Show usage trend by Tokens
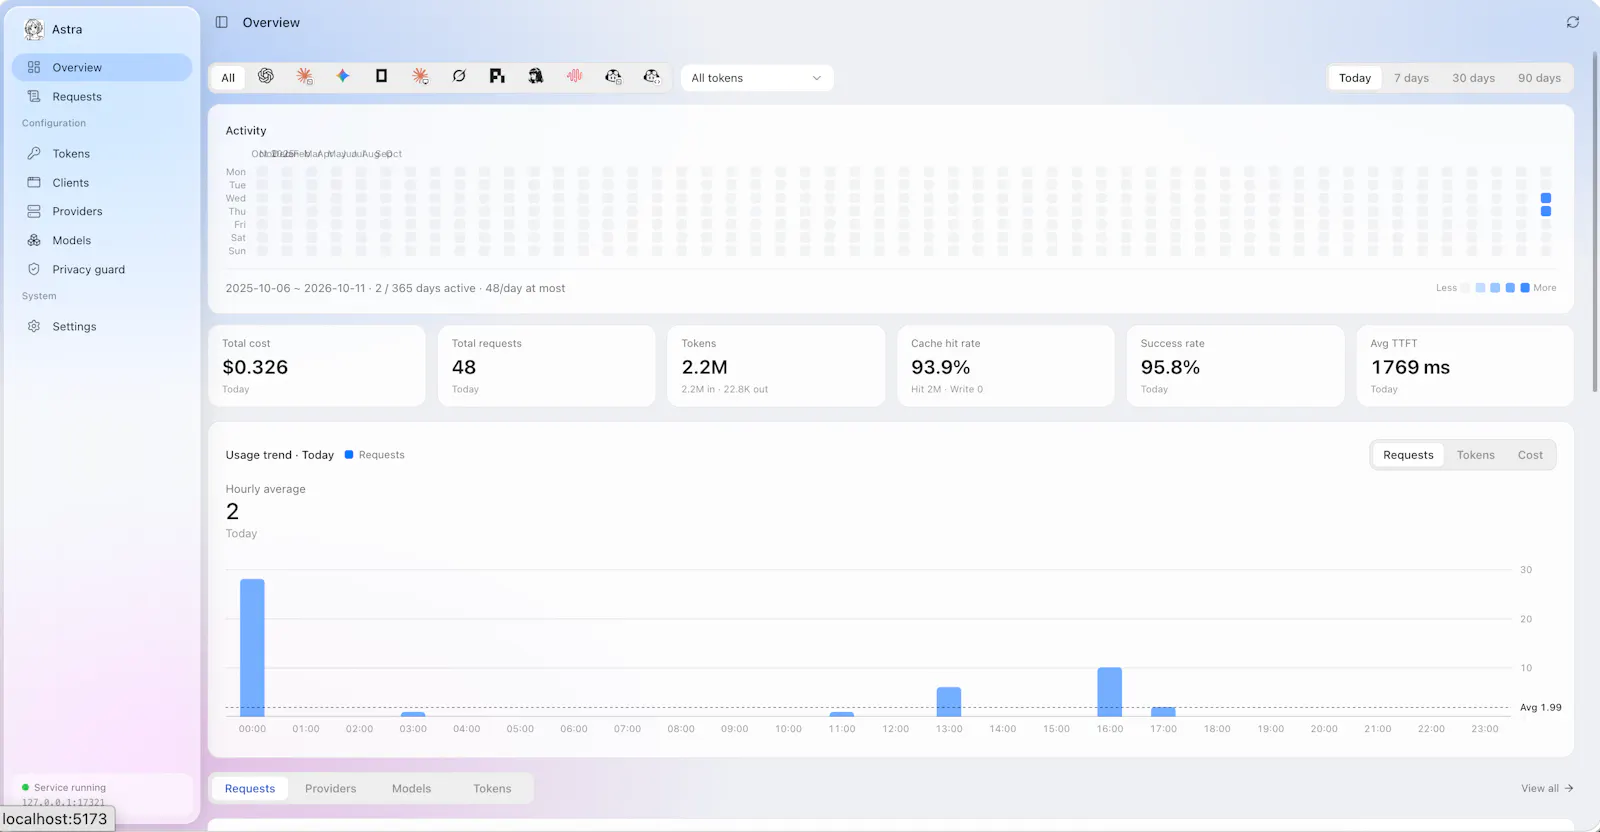Viewport: 1600px width, 832px height. tap(1475, 455)
